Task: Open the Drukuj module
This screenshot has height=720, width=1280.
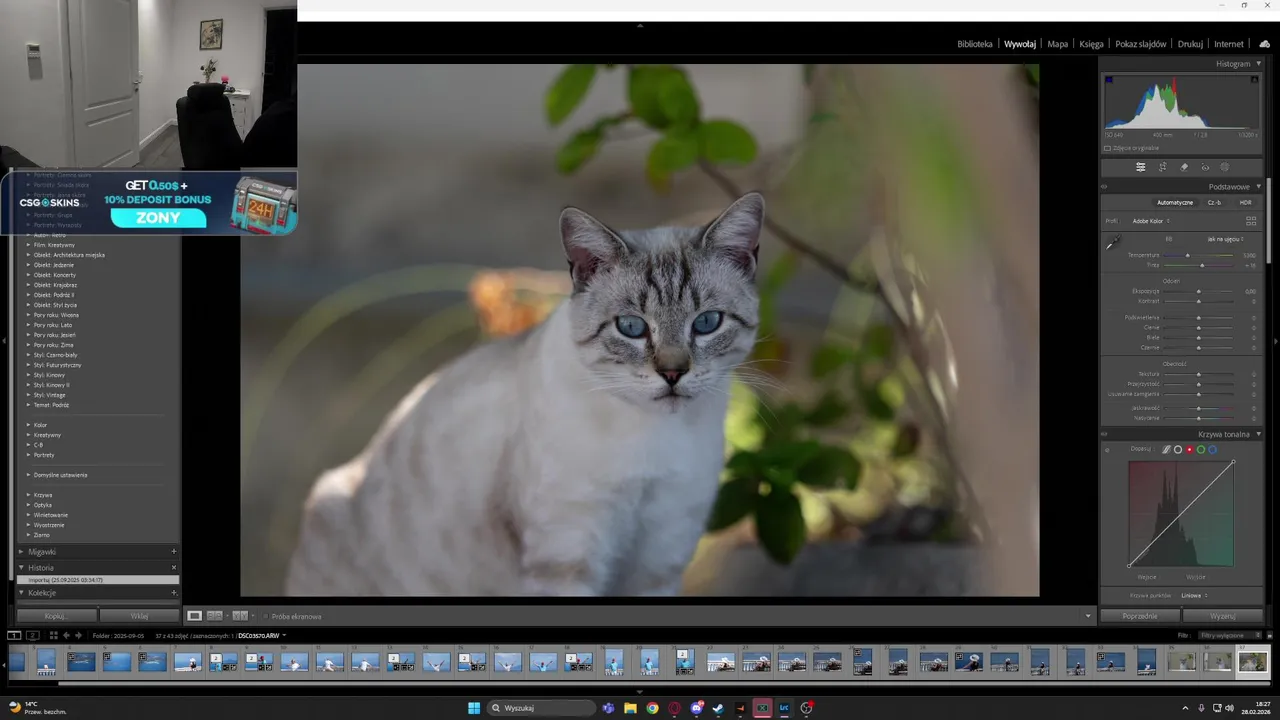Action: [1190, 44]
